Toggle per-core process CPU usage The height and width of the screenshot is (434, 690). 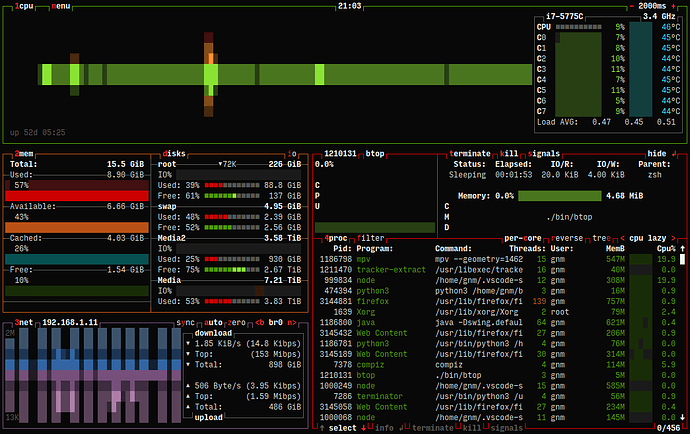pos(523,238)
